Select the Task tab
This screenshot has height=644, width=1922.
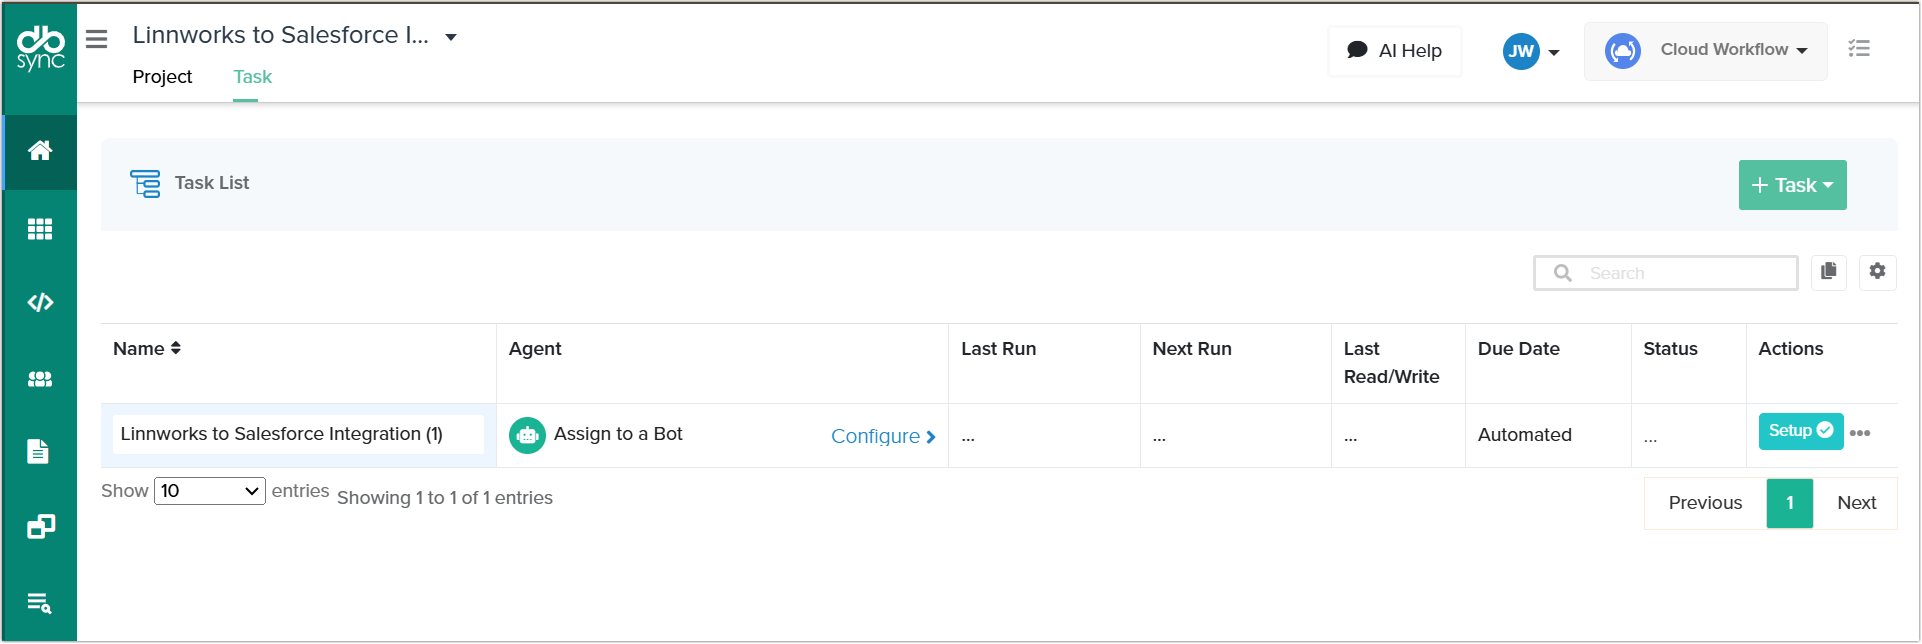[x=252, y=77]
